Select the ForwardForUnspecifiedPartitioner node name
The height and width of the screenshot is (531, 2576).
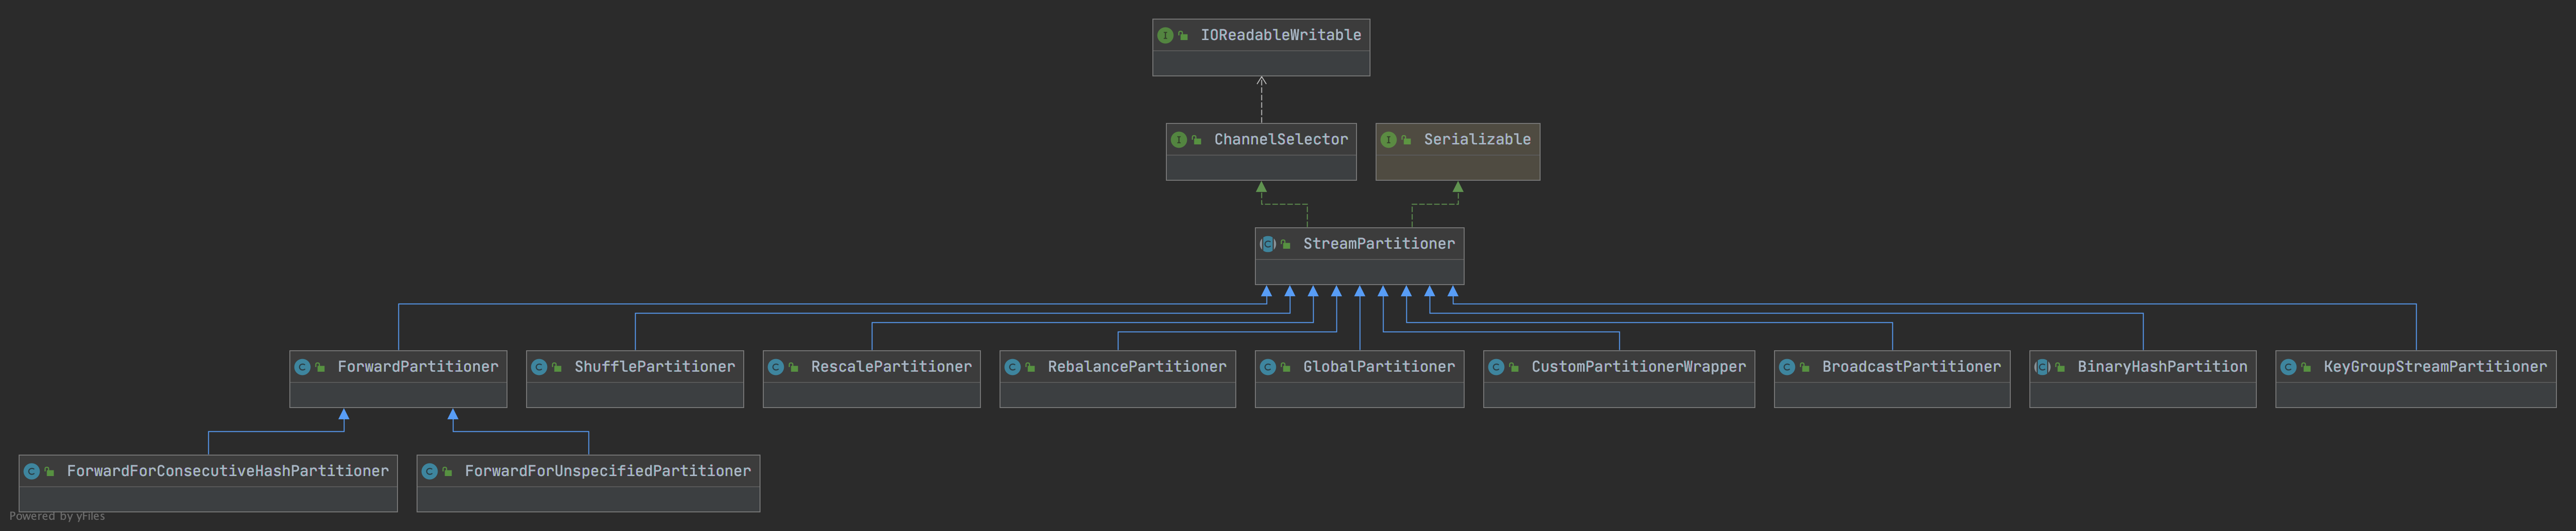click(608, 471)
